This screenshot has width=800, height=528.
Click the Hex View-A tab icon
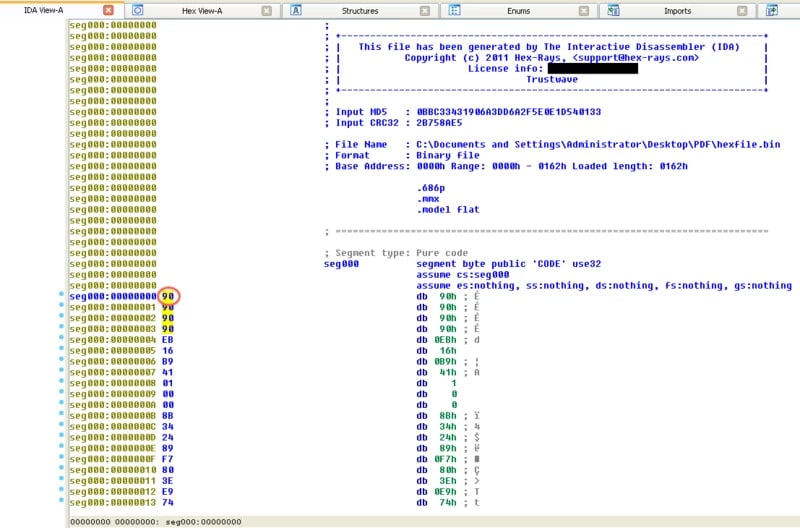tap(137, 10)
